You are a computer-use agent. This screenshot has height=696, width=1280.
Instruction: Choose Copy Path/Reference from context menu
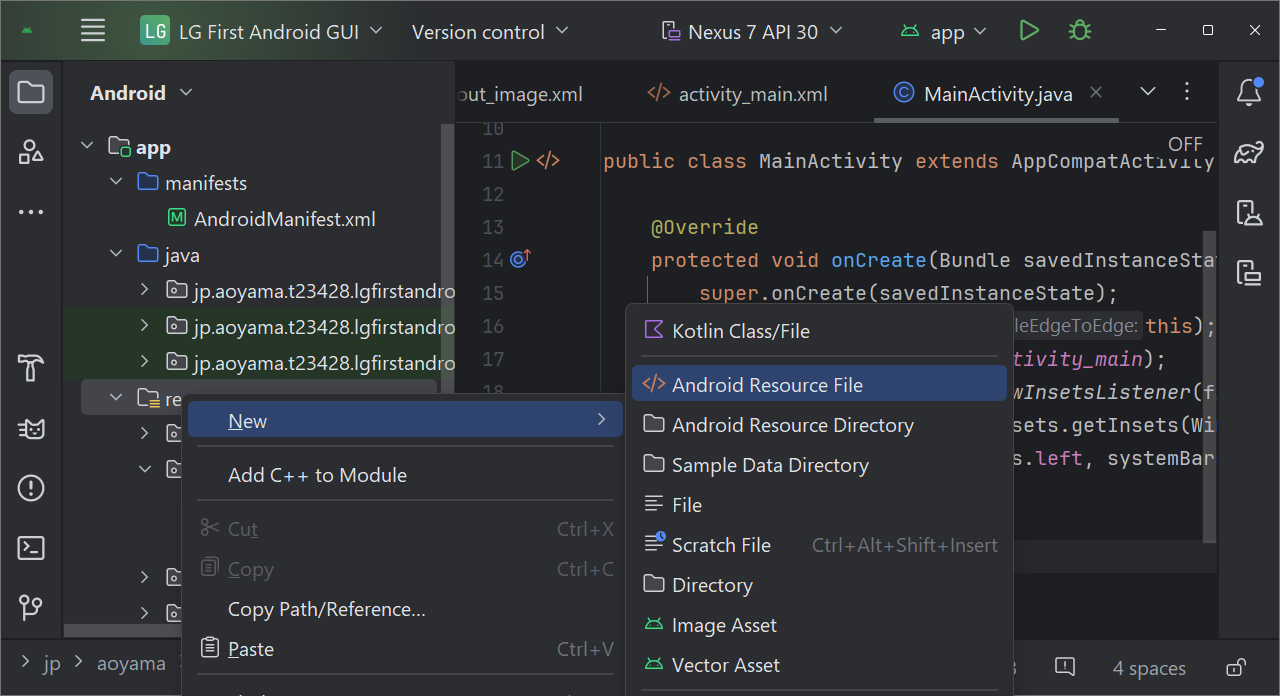click(405, 609)
